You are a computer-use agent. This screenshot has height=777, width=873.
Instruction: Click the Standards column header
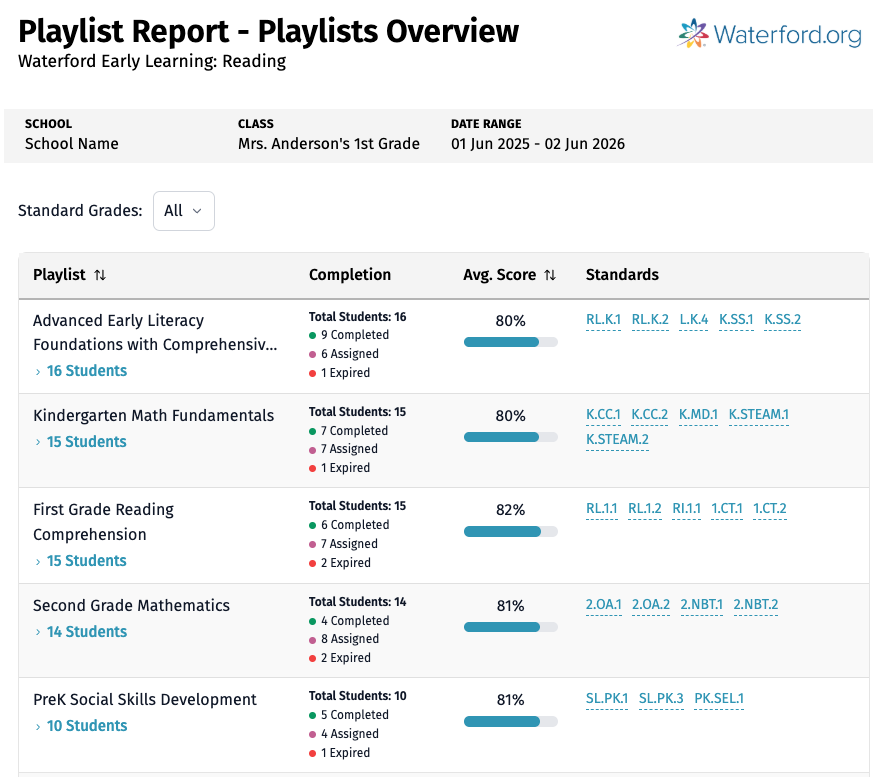[622, 275]
